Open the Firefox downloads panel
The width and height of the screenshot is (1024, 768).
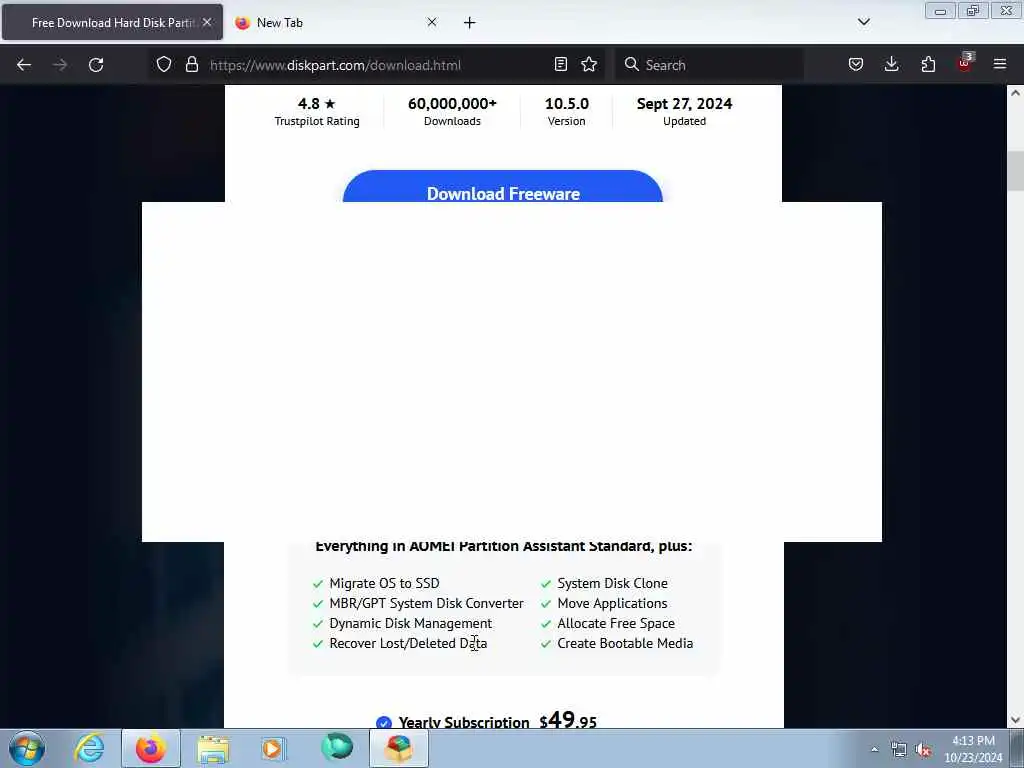891,64
